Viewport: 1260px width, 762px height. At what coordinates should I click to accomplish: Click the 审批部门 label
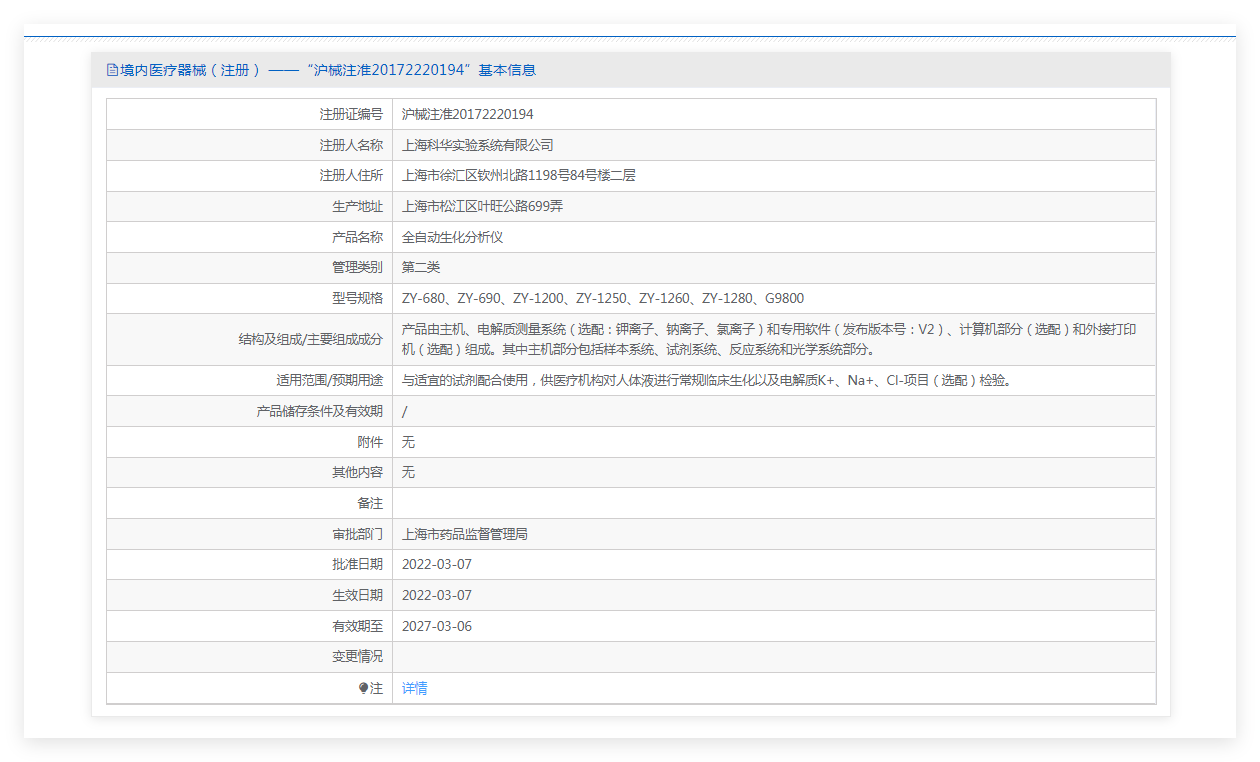point(357,534)
